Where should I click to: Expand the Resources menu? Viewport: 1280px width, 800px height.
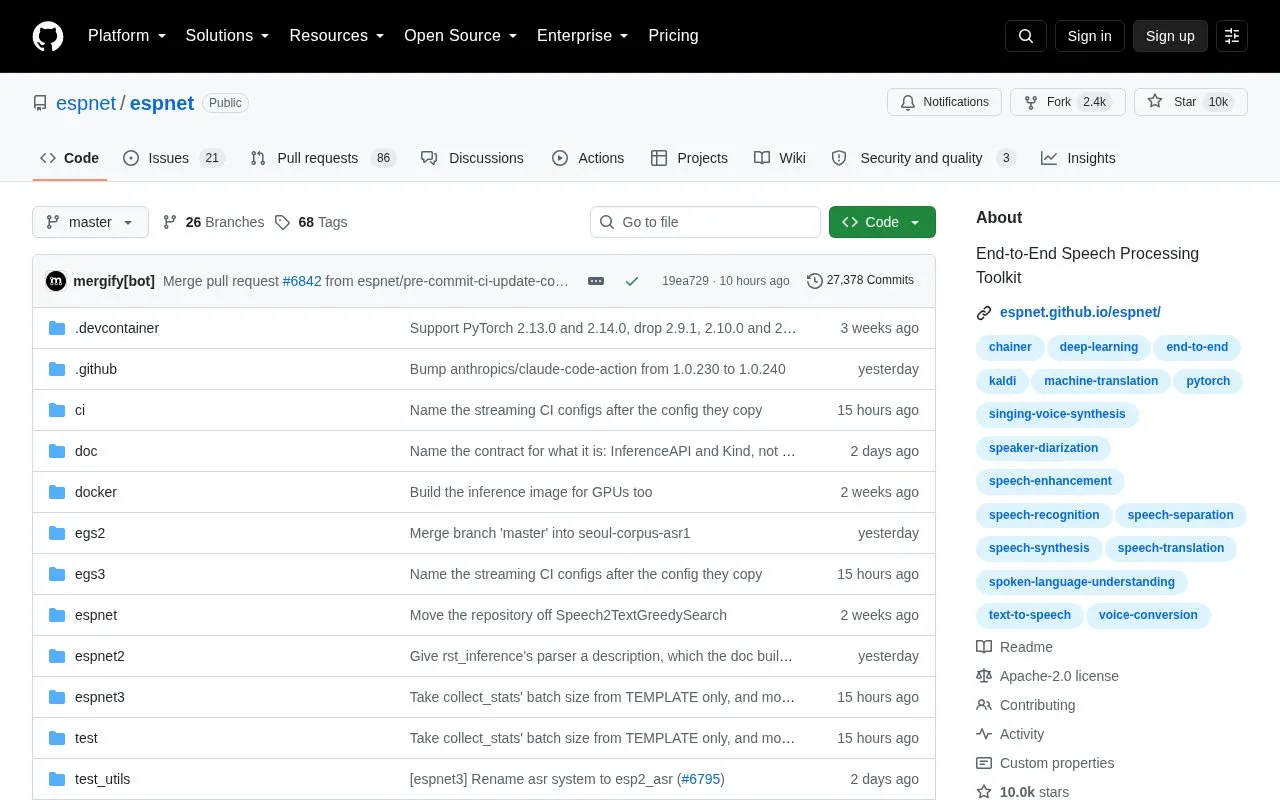337,36
